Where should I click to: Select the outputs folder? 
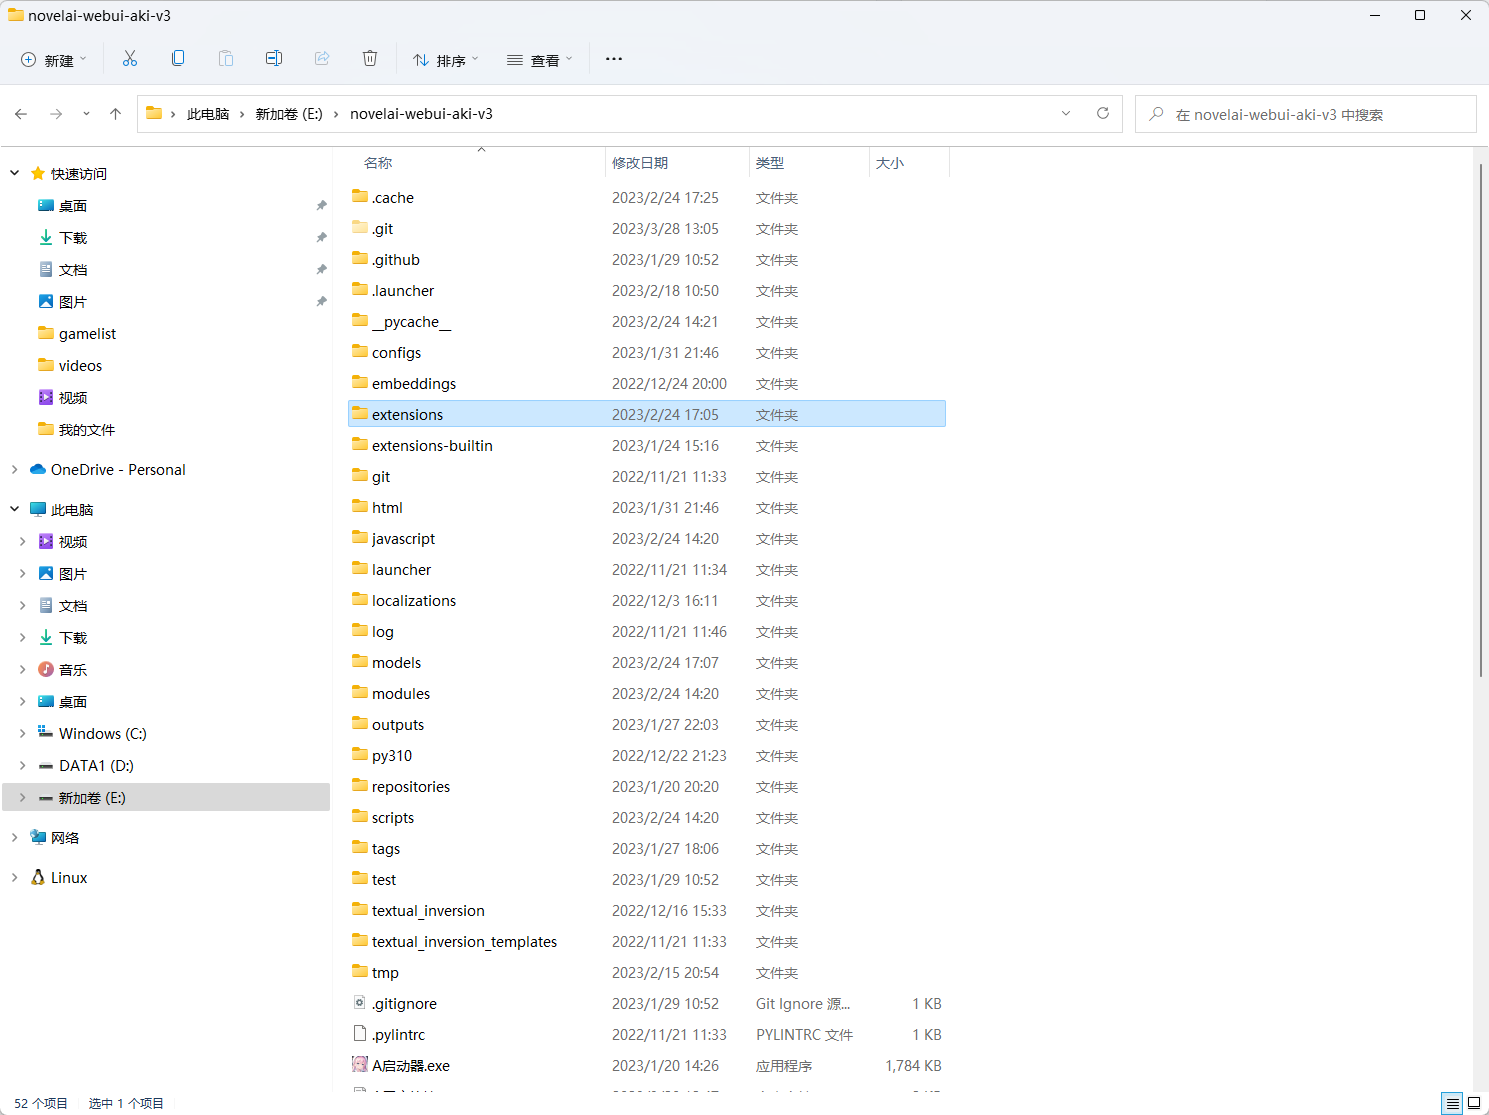[647, 725]
